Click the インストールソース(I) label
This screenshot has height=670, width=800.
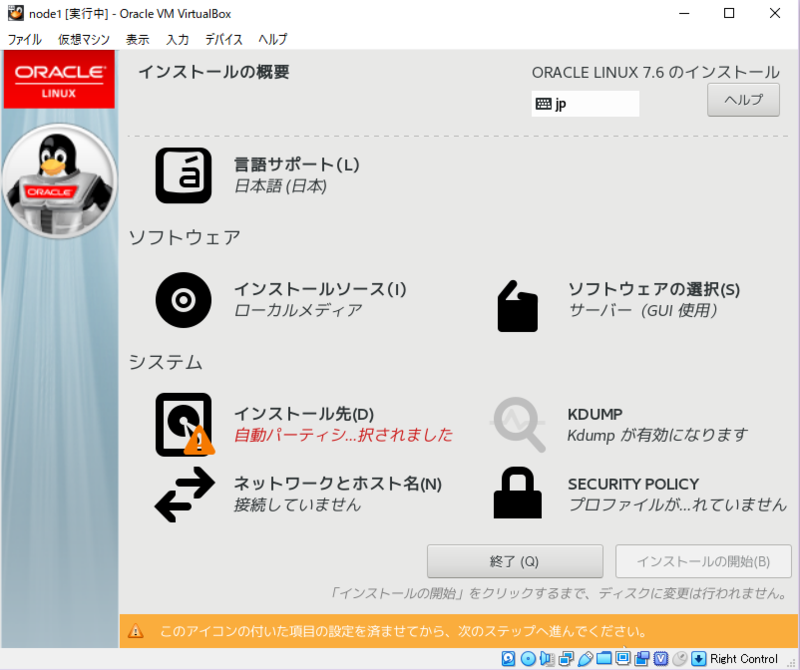coord(320,289)
